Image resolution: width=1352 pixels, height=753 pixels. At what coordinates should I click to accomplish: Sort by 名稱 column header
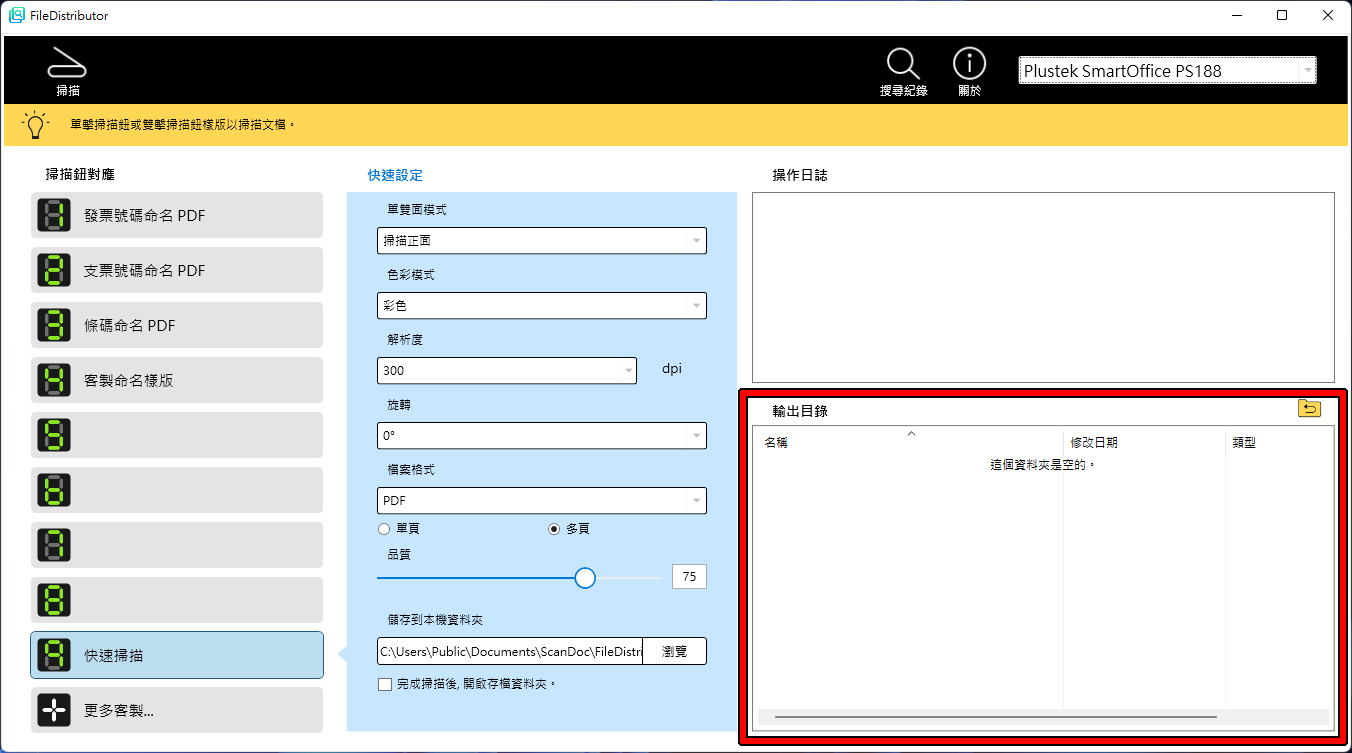[910, 442]
